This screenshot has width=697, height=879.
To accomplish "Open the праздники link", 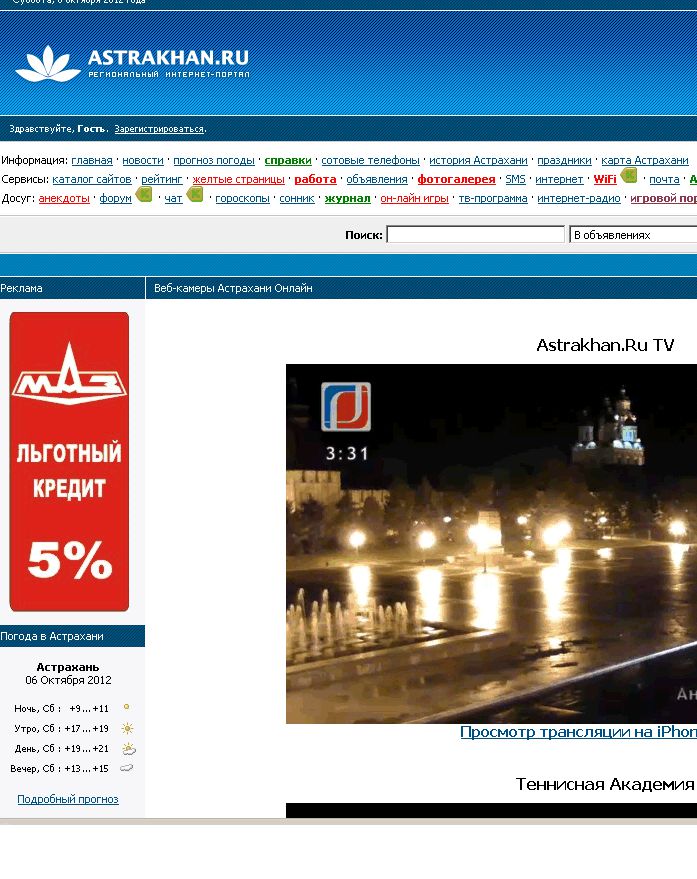I will pos(564,160).
